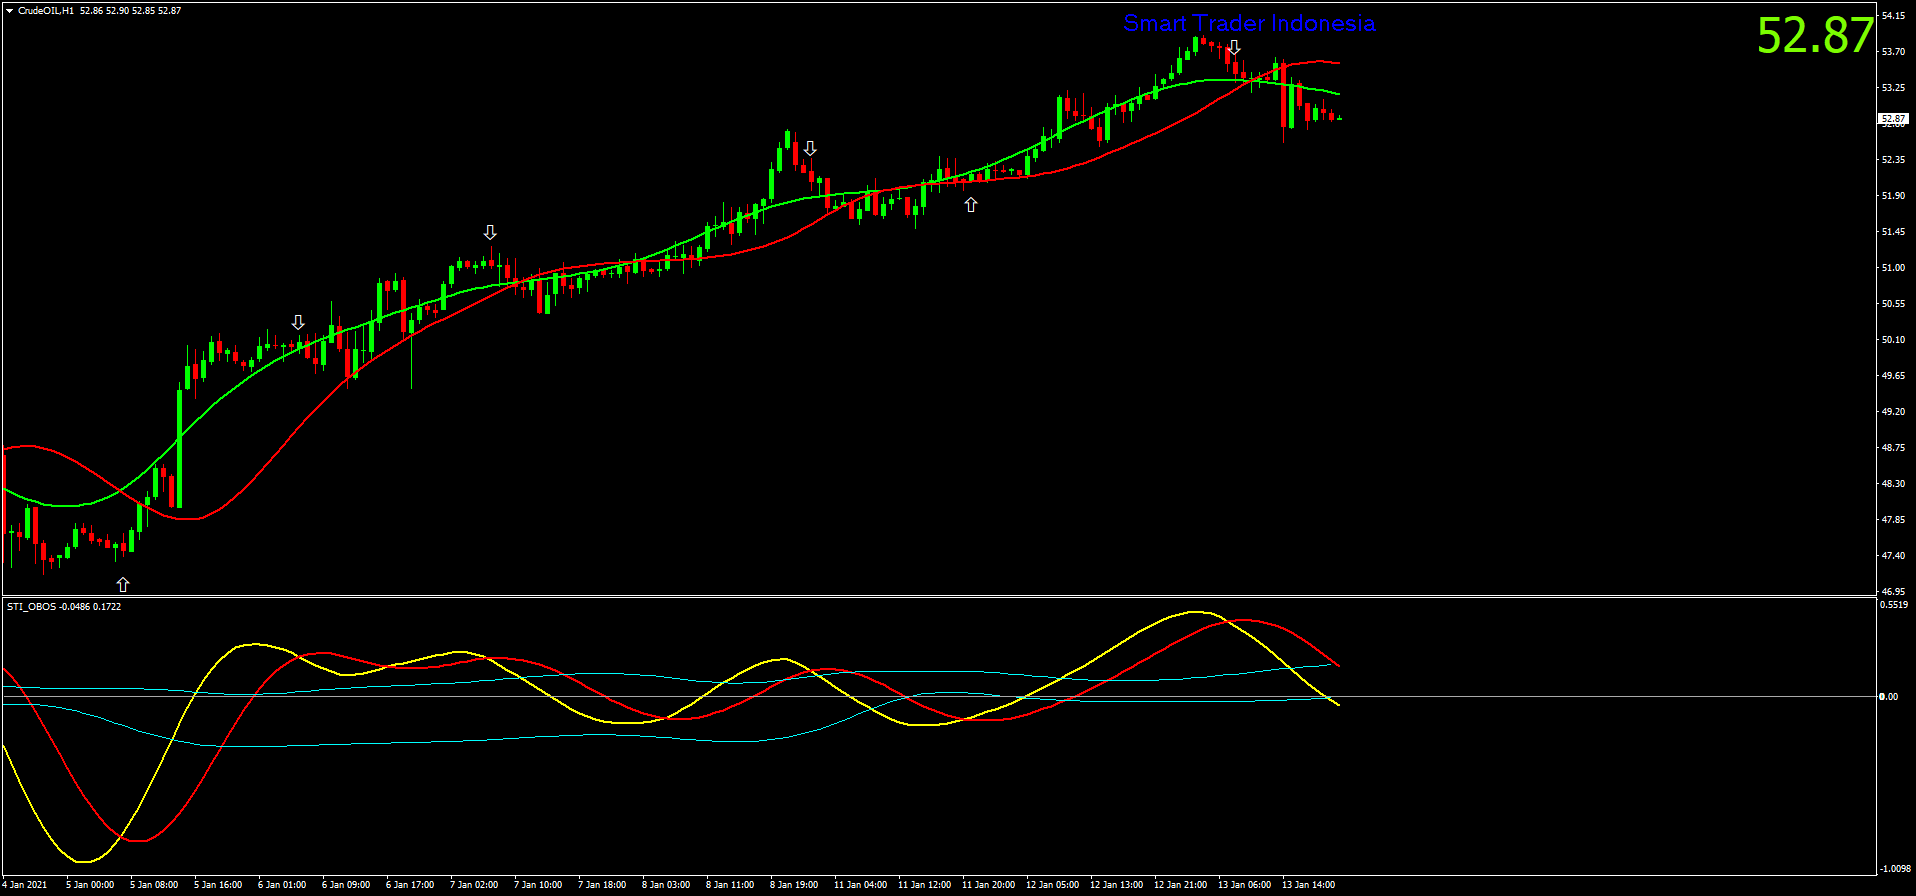This screenshot has width=1916, height=896.
Task: Click the 7 Jan 10:00 time axis label
Action: point(538,885)
